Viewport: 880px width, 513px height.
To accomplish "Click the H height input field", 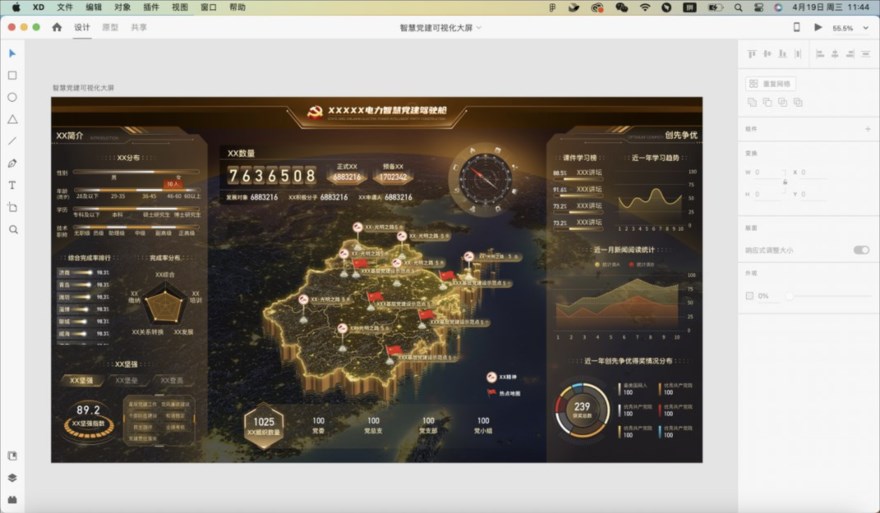I will (x=767, y=194).
